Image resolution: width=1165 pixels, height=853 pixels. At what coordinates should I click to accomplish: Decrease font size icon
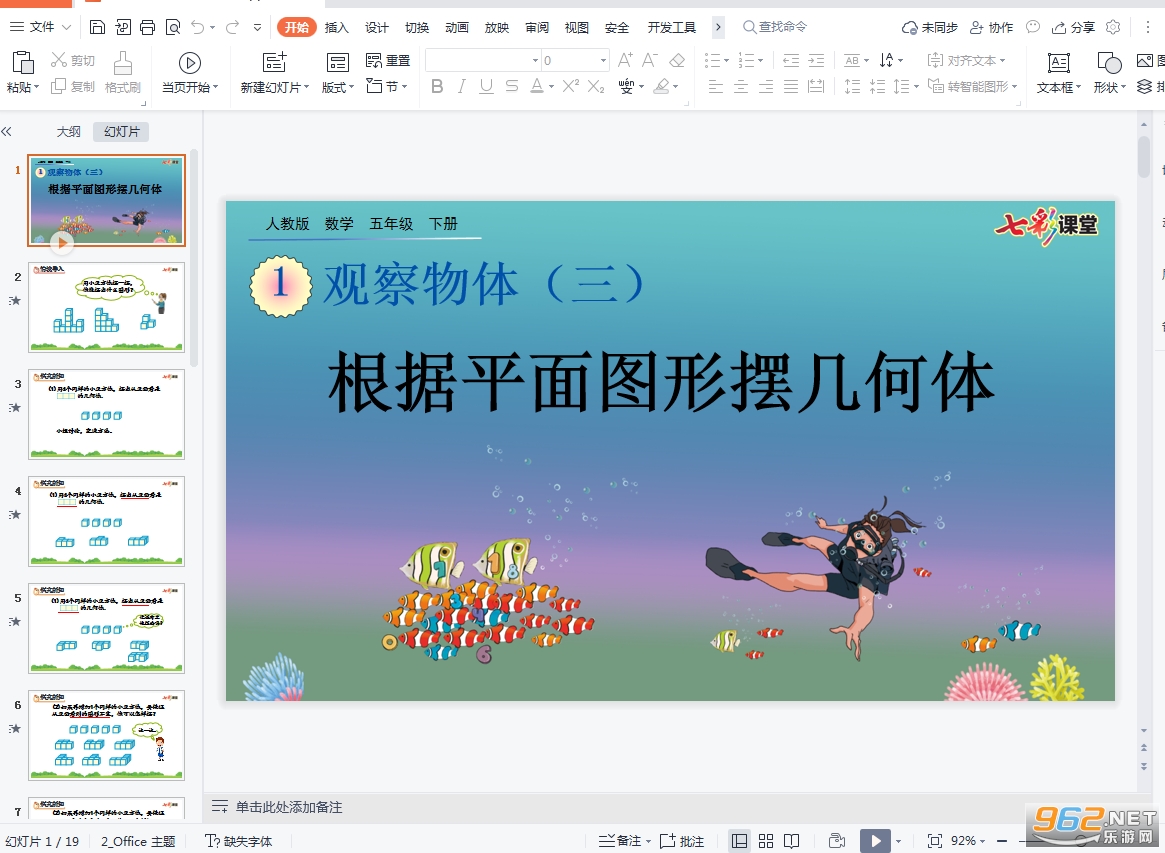coord(650,60)
